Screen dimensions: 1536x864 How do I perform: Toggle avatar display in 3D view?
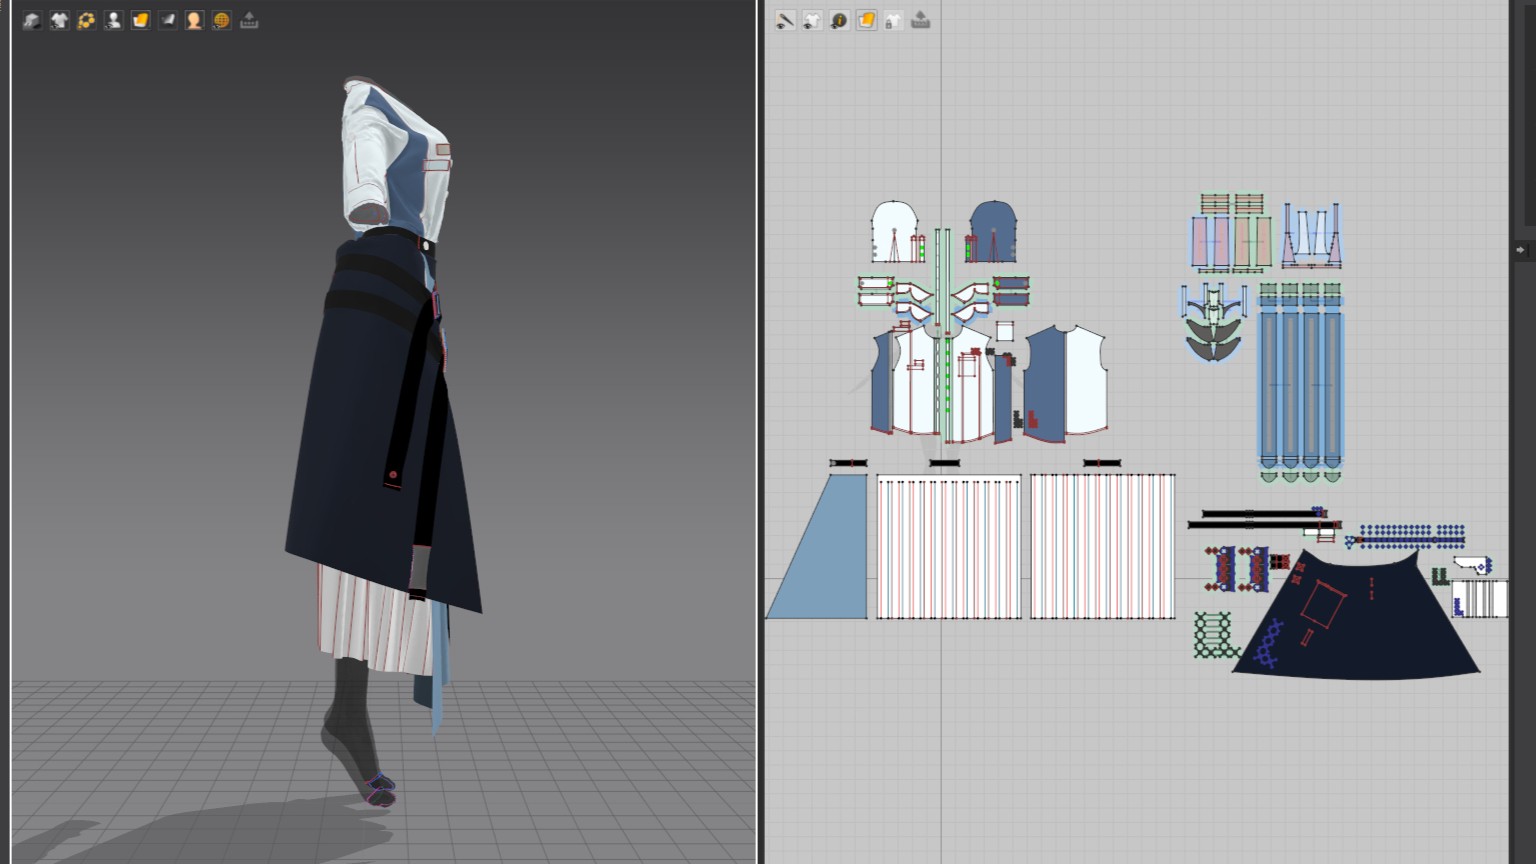(x=113, y=20)
